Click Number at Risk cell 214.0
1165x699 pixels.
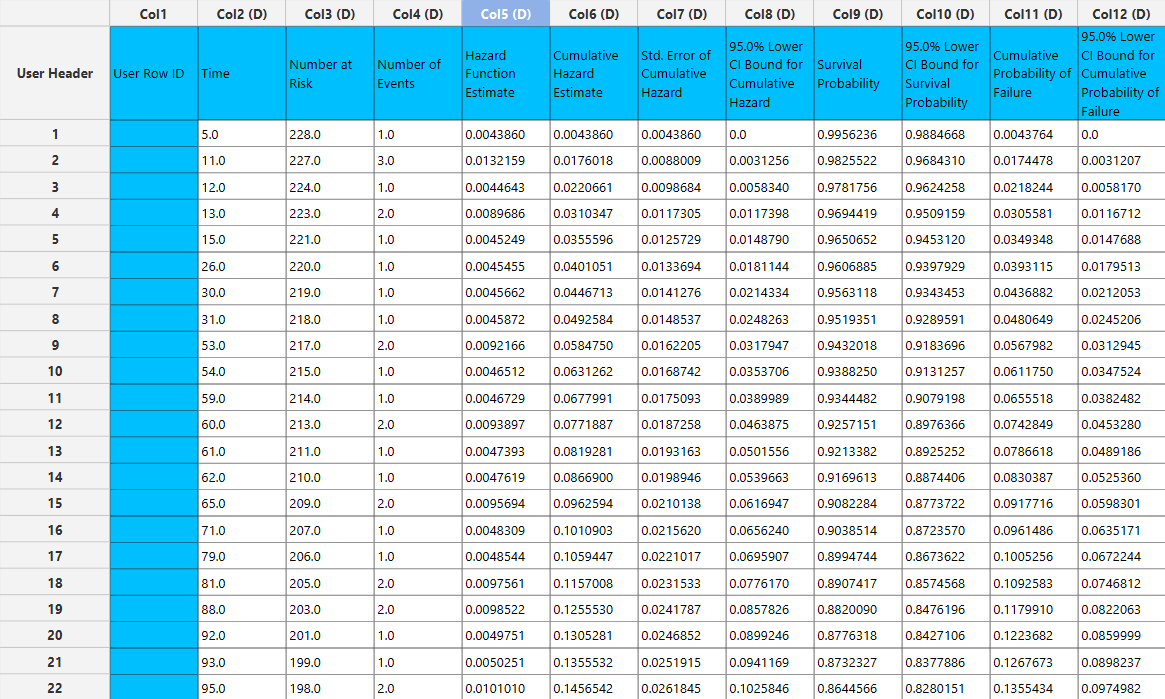click(330, 398)
